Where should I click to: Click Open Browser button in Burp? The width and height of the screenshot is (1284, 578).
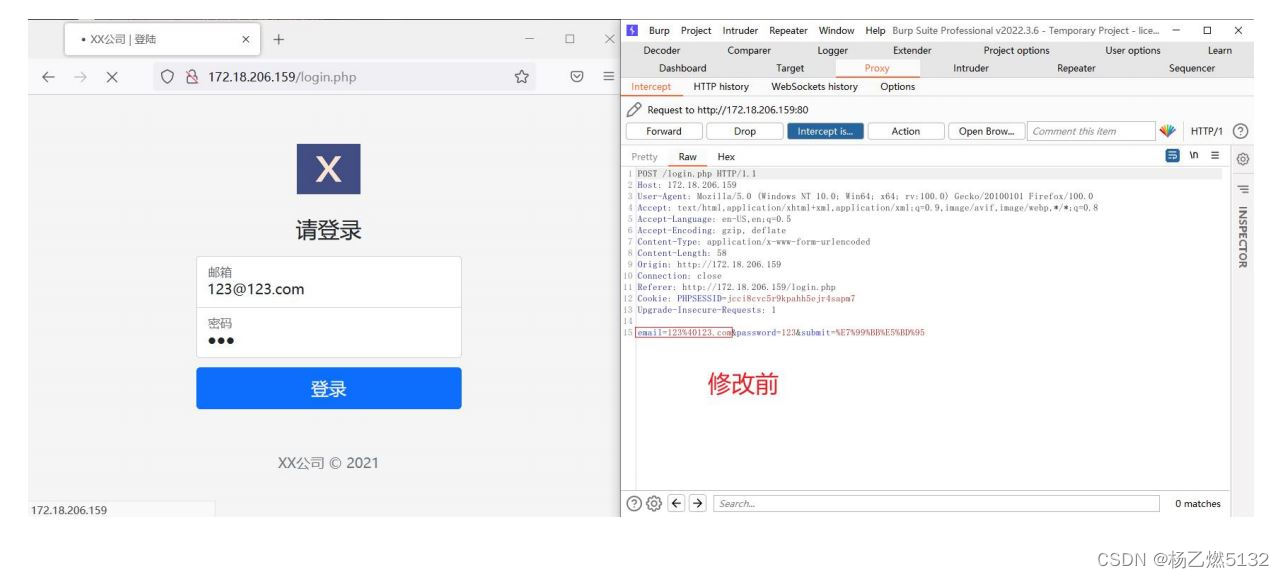pyautogui.click(x=986, y=131)
